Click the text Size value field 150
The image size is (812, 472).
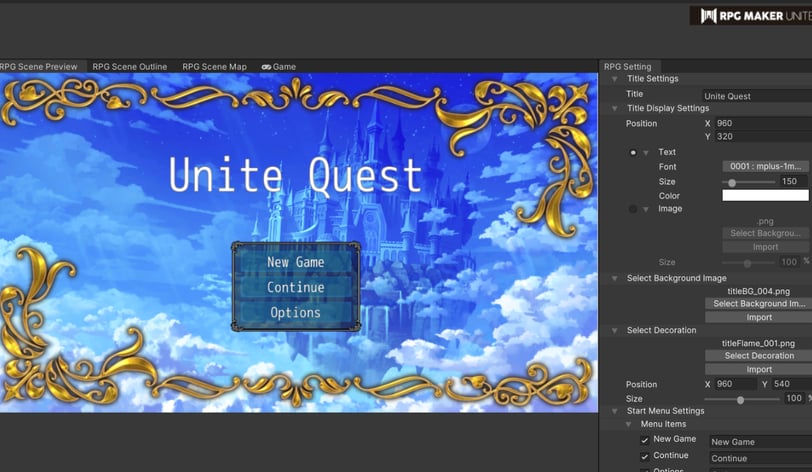coord(793,181)
